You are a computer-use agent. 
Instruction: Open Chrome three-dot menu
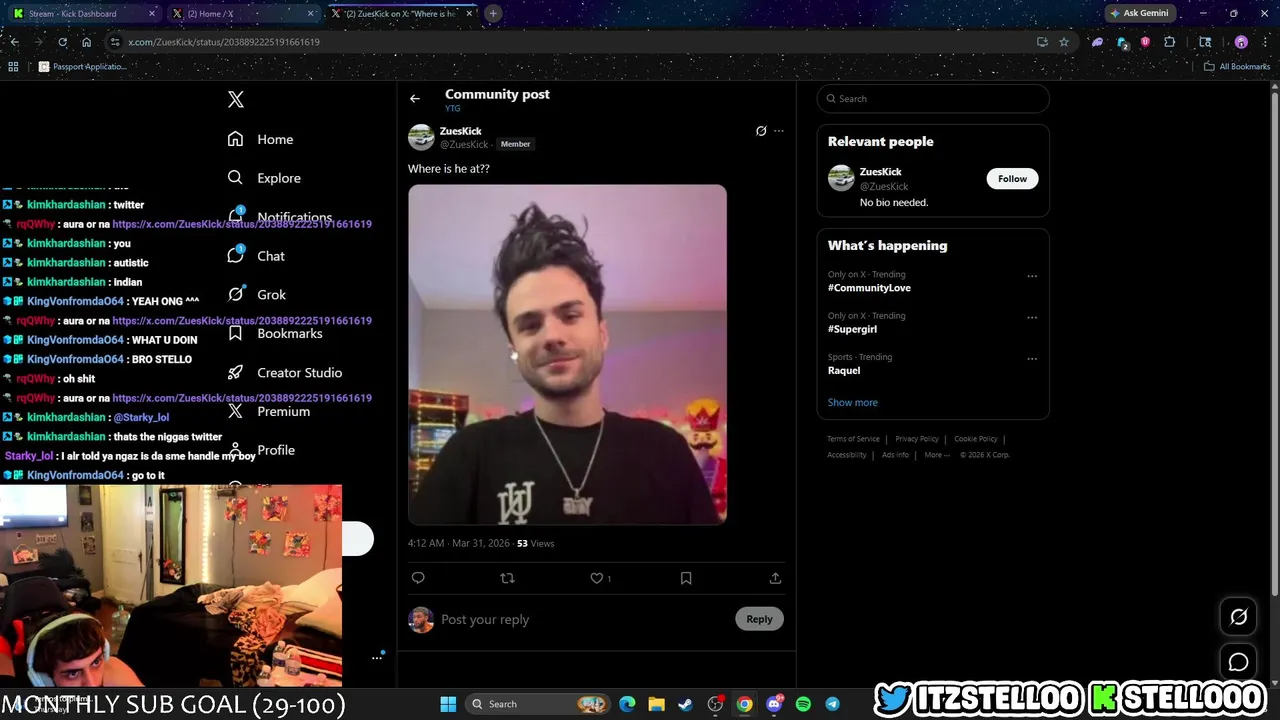[1266, 42]
